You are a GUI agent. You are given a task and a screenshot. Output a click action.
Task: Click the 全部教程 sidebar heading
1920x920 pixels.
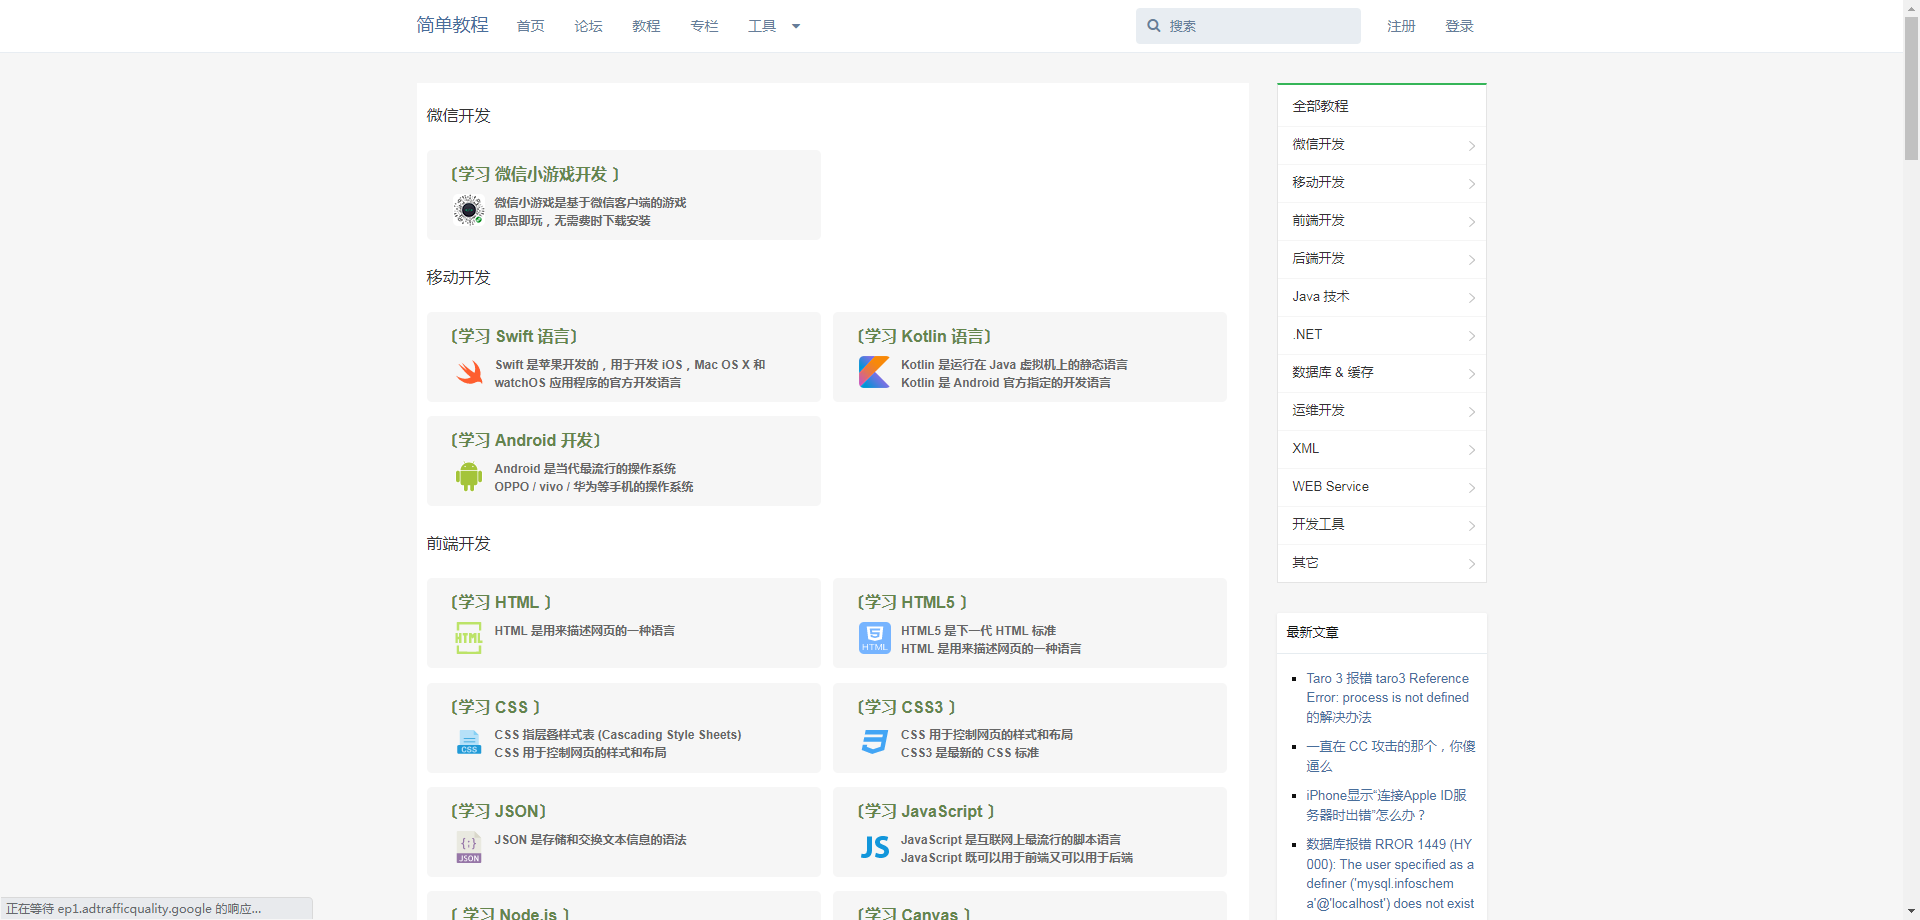pyautogui.click(x=1320, y=106)
